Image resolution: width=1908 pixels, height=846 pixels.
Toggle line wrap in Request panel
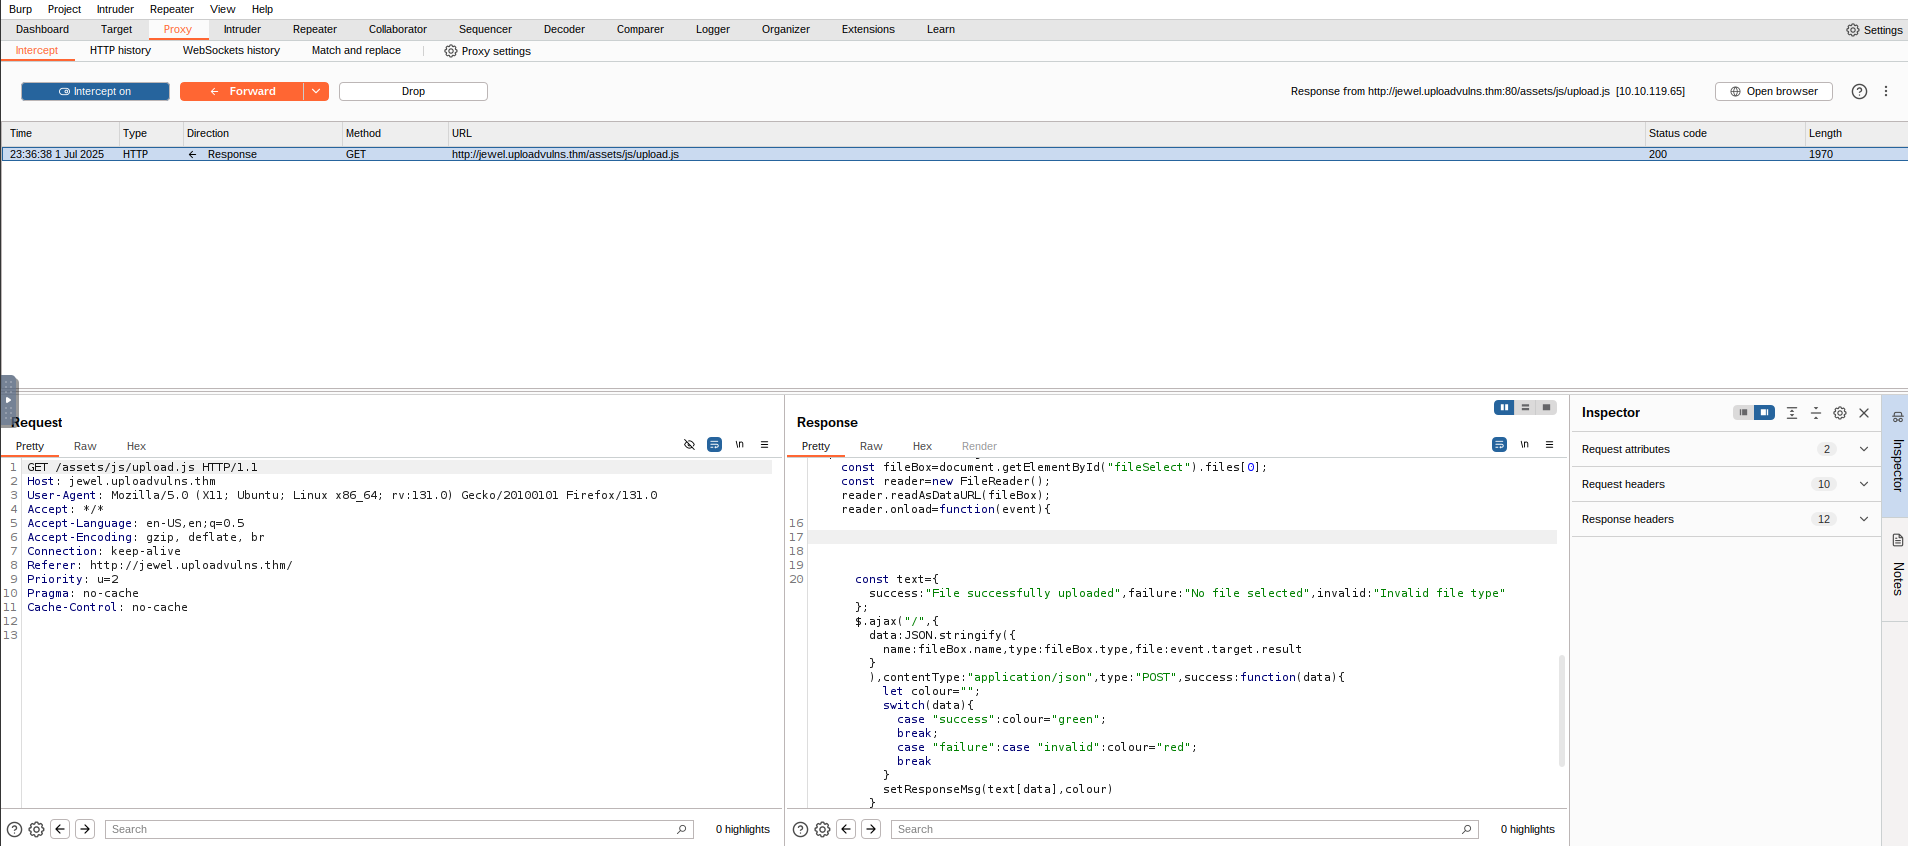714,445
